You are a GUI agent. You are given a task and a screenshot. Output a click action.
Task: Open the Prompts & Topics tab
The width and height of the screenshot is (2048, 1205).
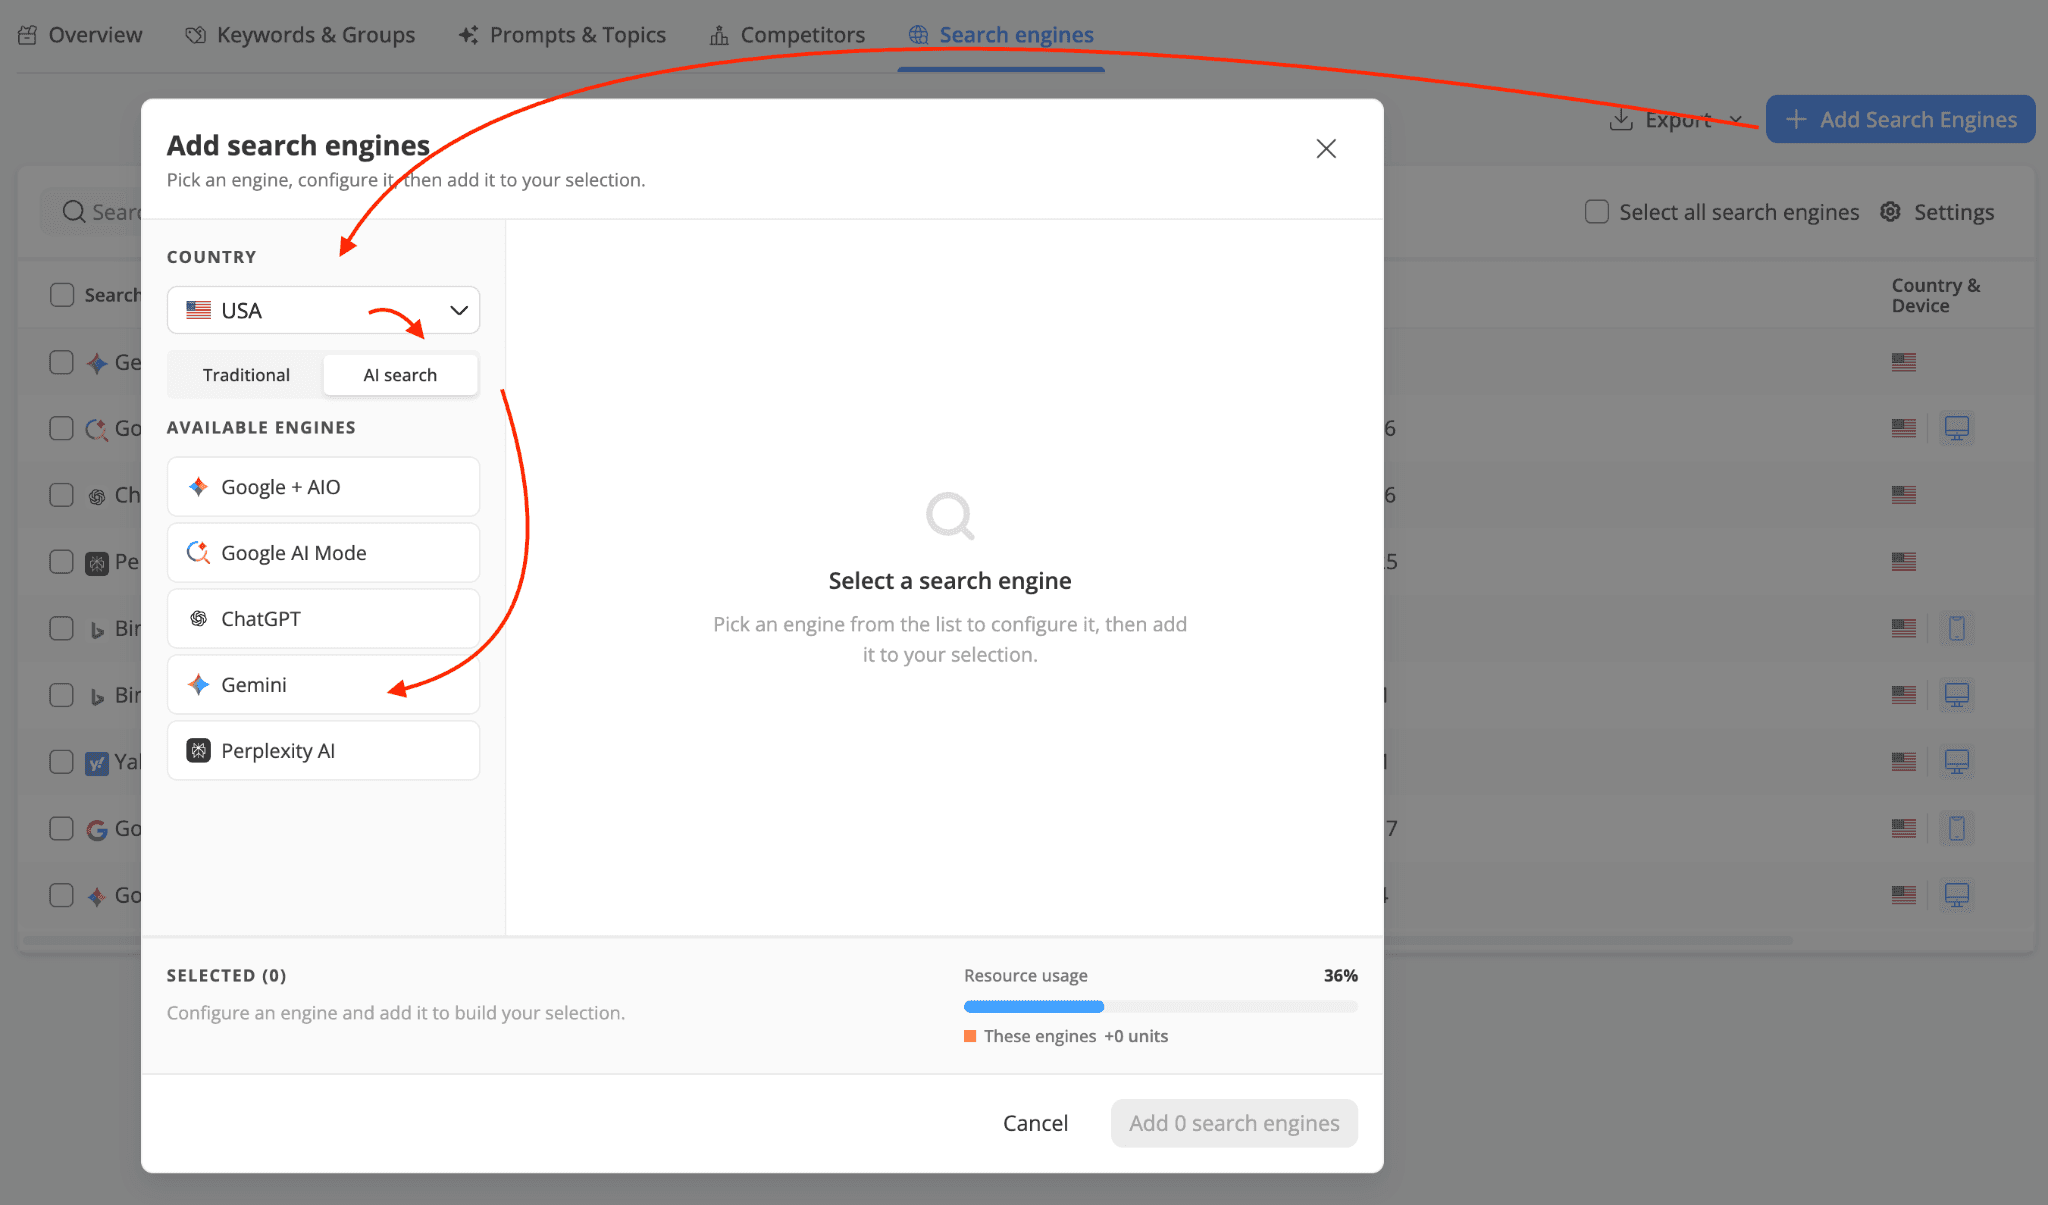(x=562, y=35)
